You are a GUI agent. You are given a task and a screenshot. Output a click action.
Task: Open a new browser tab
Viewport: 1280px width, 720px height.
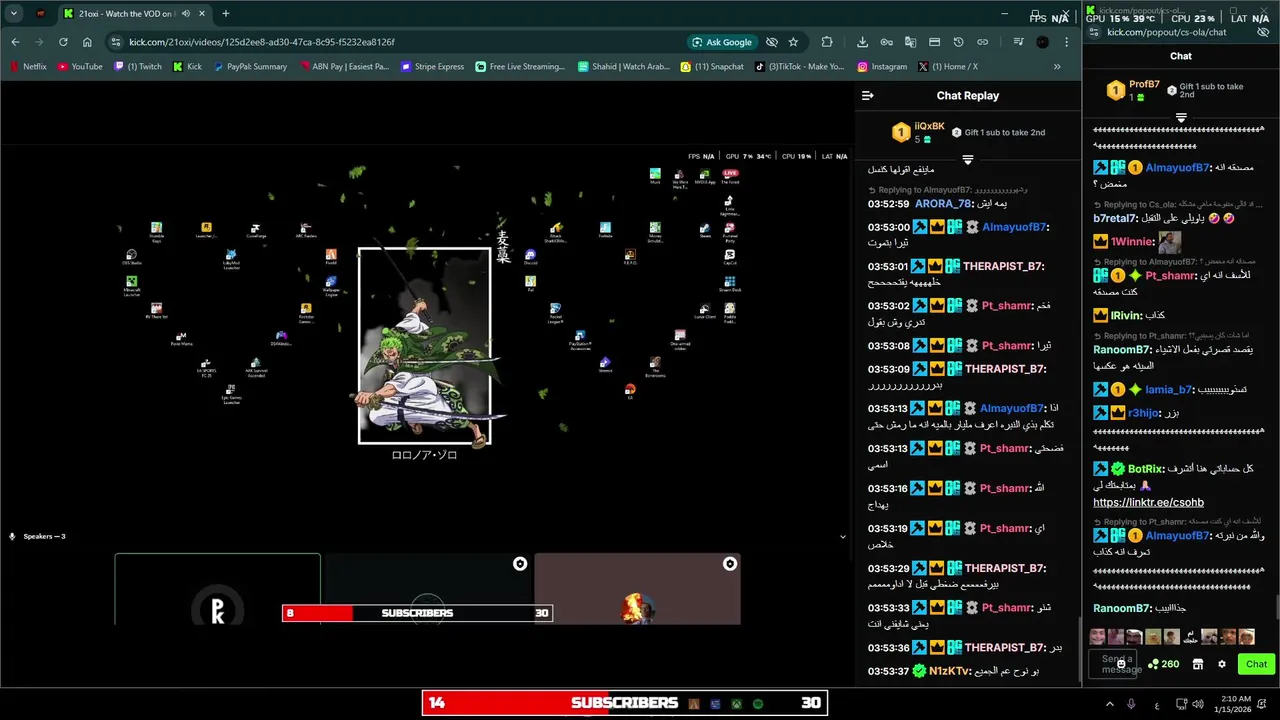pos(226,14)
